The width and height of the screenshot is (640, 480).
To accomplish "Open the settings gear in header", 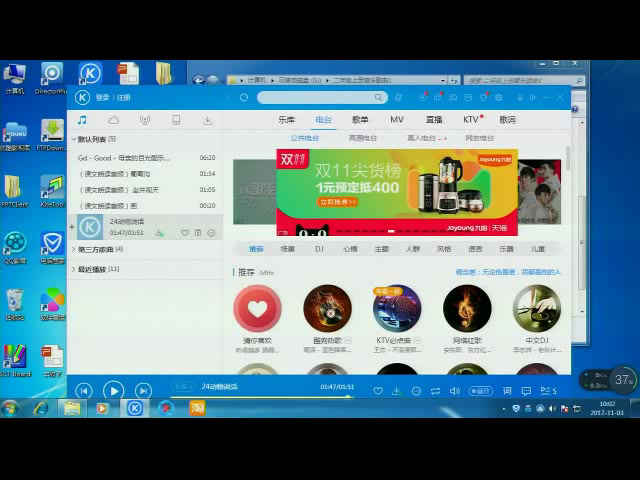I will point(498,98).
